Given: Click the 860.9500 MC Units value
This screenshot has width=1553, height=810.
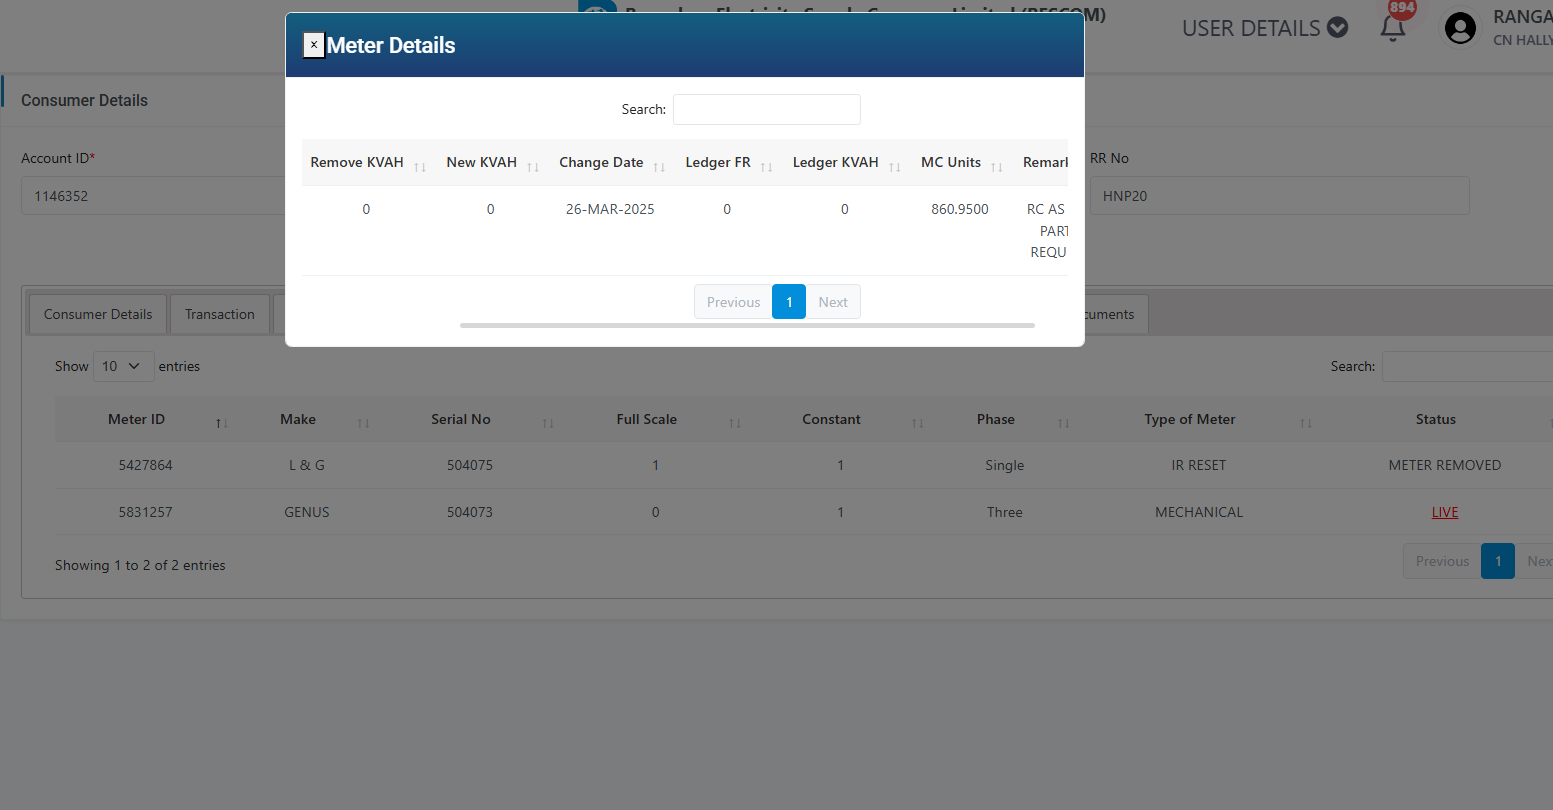Looking at the screenshot, I should coord(960,209).
